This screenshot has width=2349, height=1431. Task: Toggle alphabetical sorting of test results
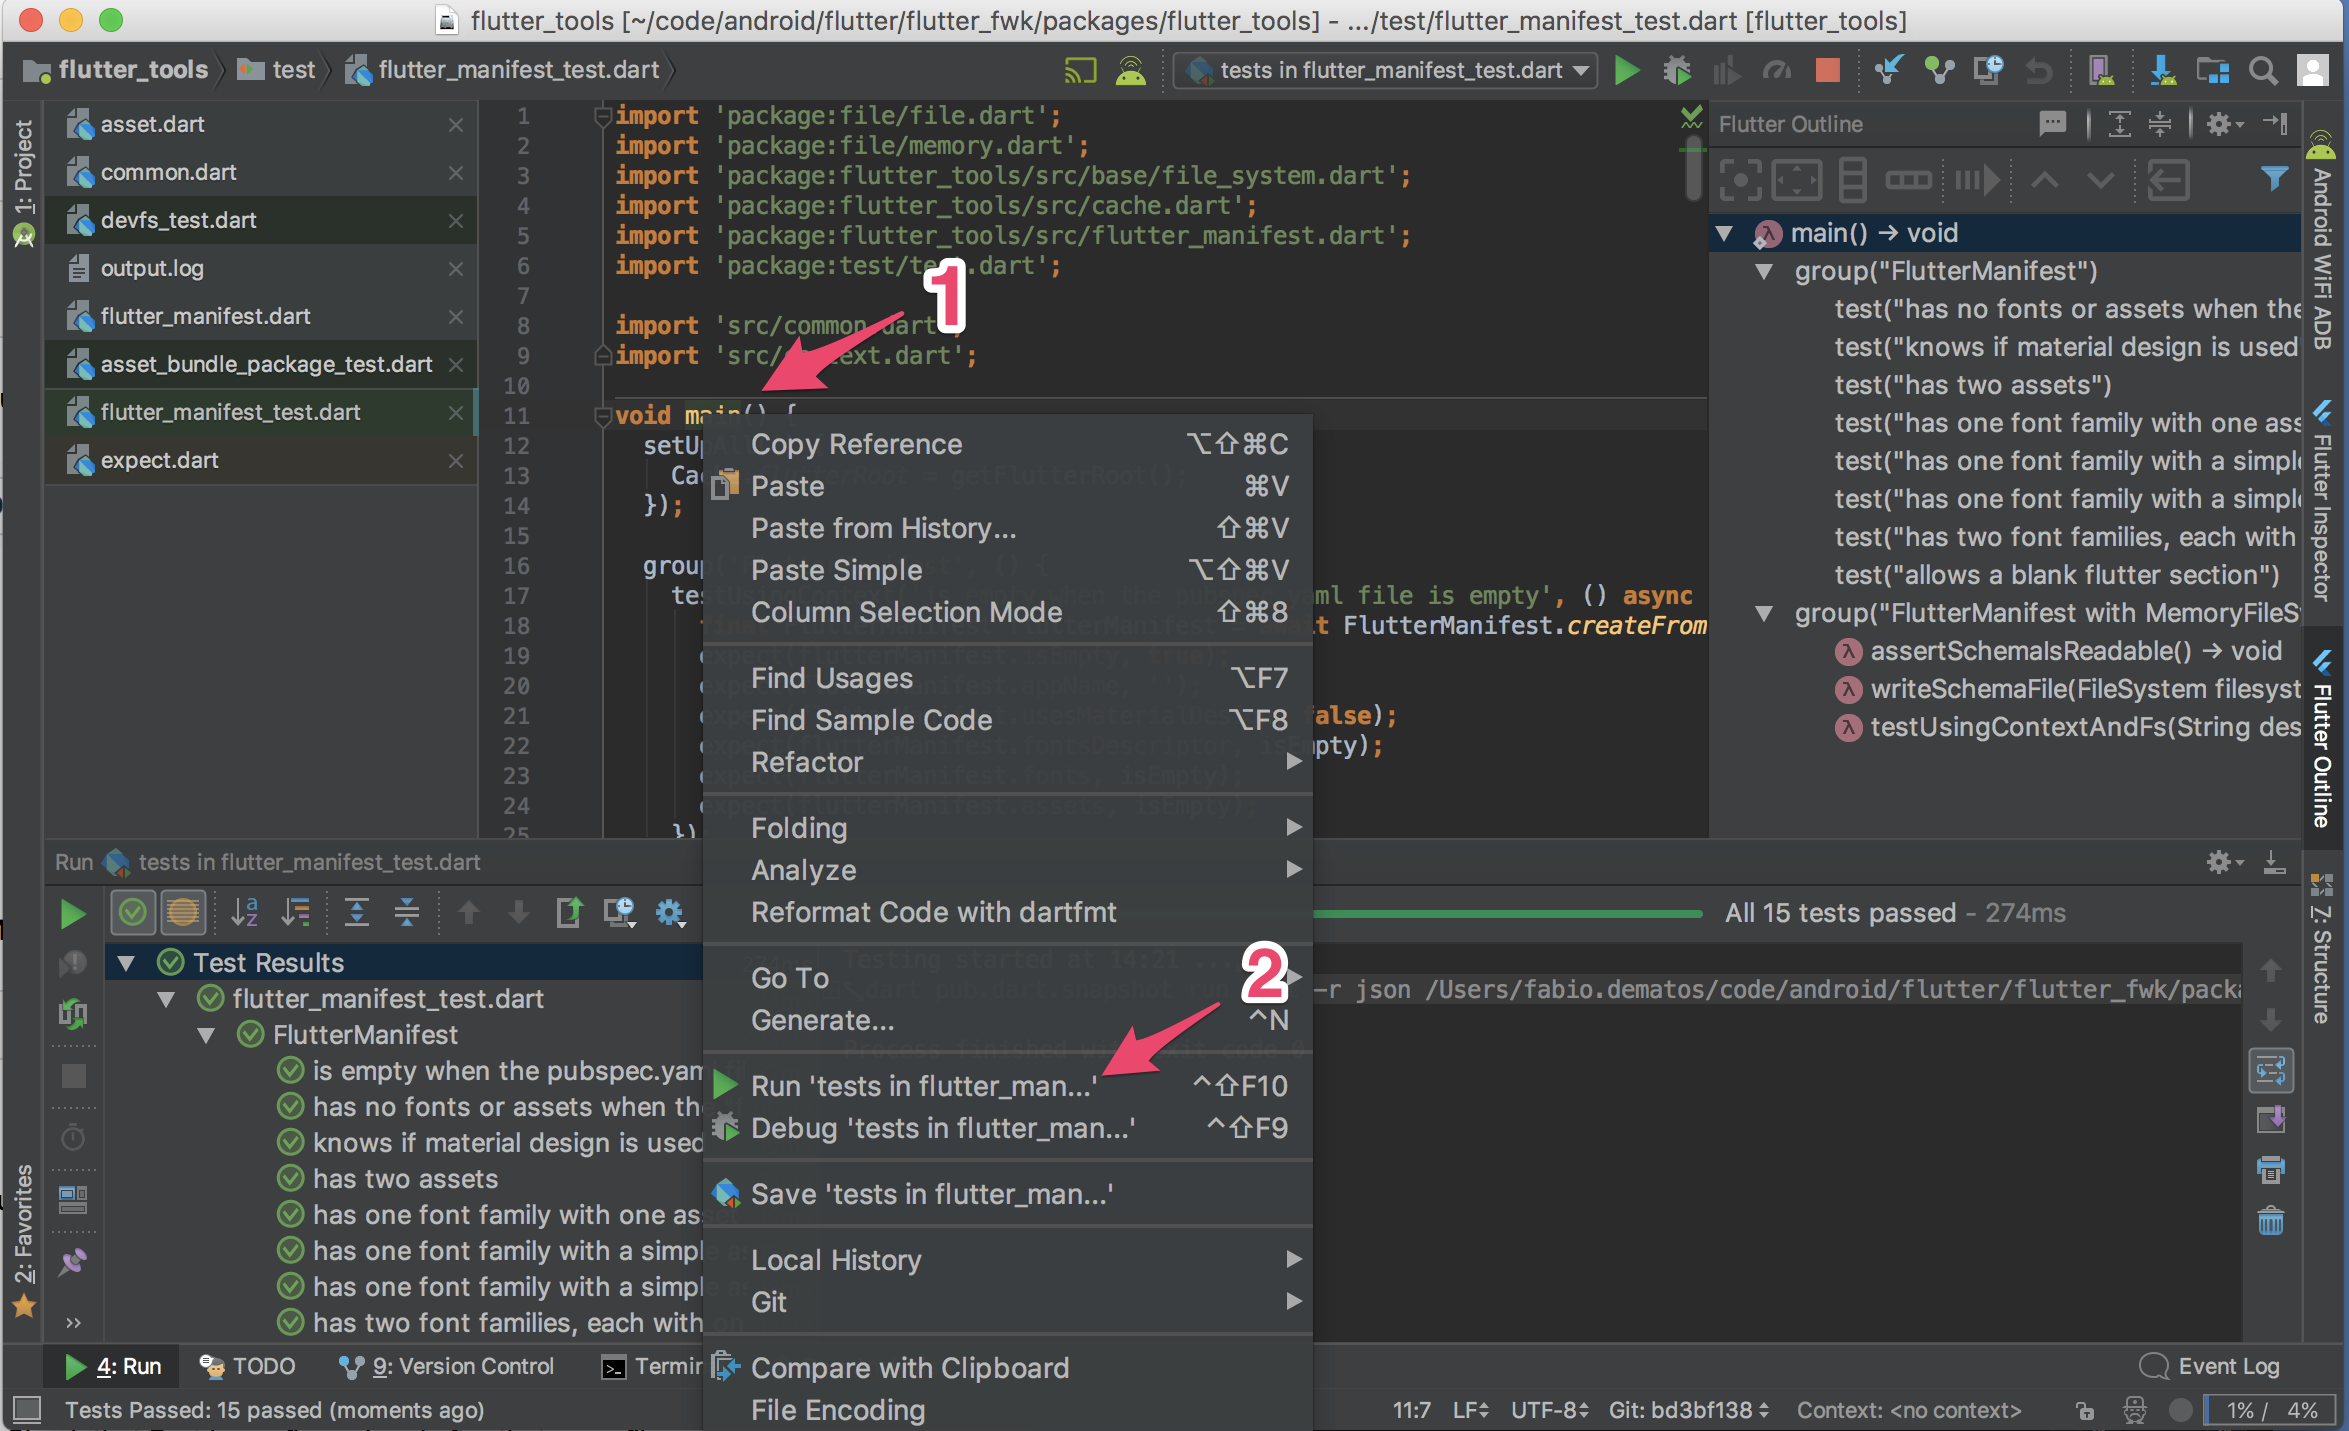click(244, 912)
